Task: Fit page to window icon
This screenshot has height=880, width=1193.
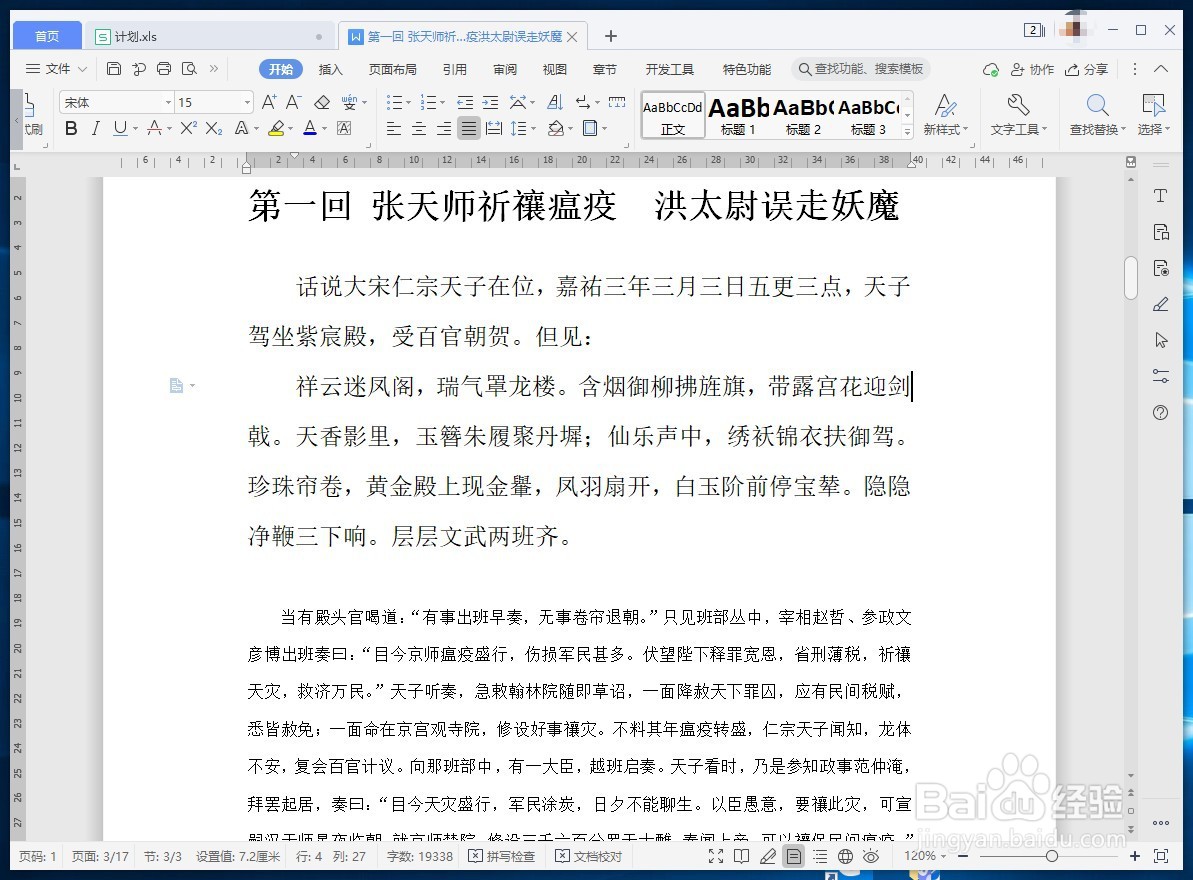Action: [x=1161, y=856]
